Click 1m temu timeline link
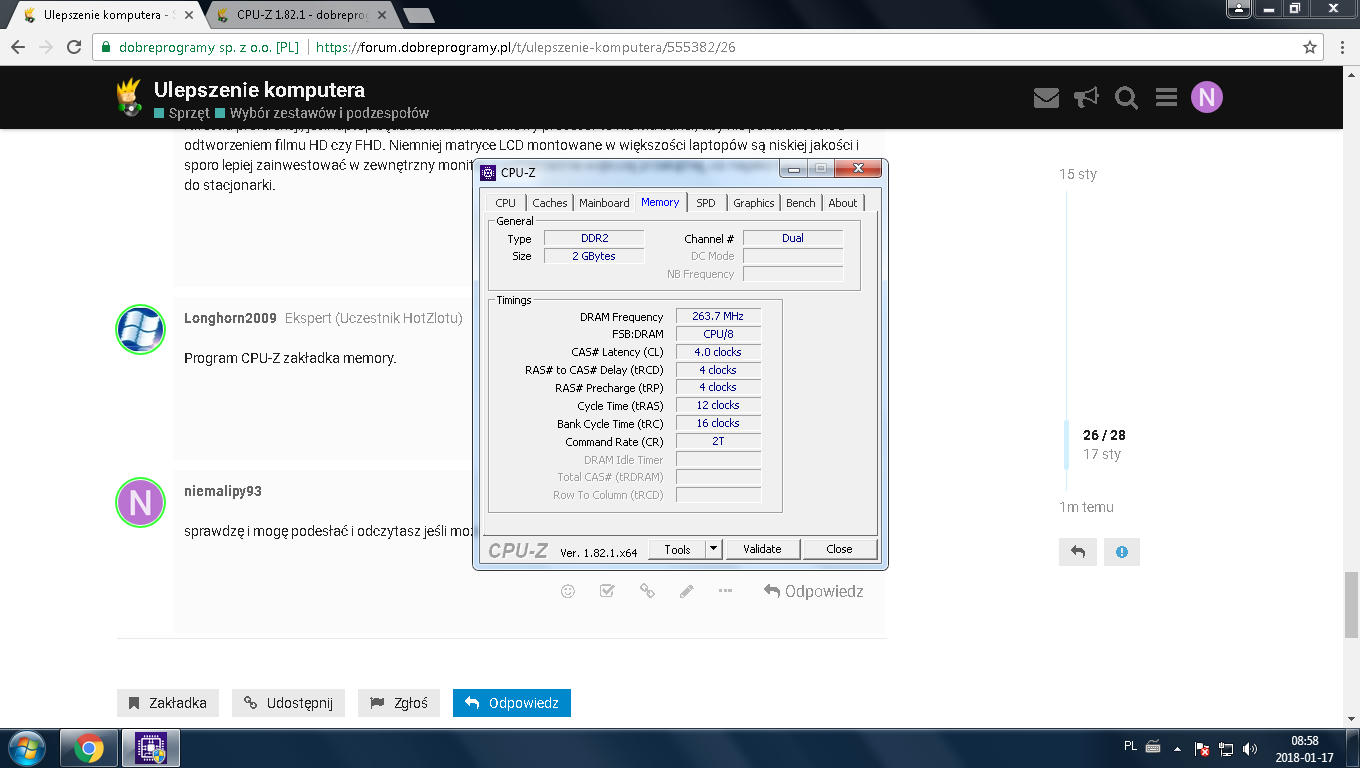This screenshot has width=1360, height=768. 1086,507
